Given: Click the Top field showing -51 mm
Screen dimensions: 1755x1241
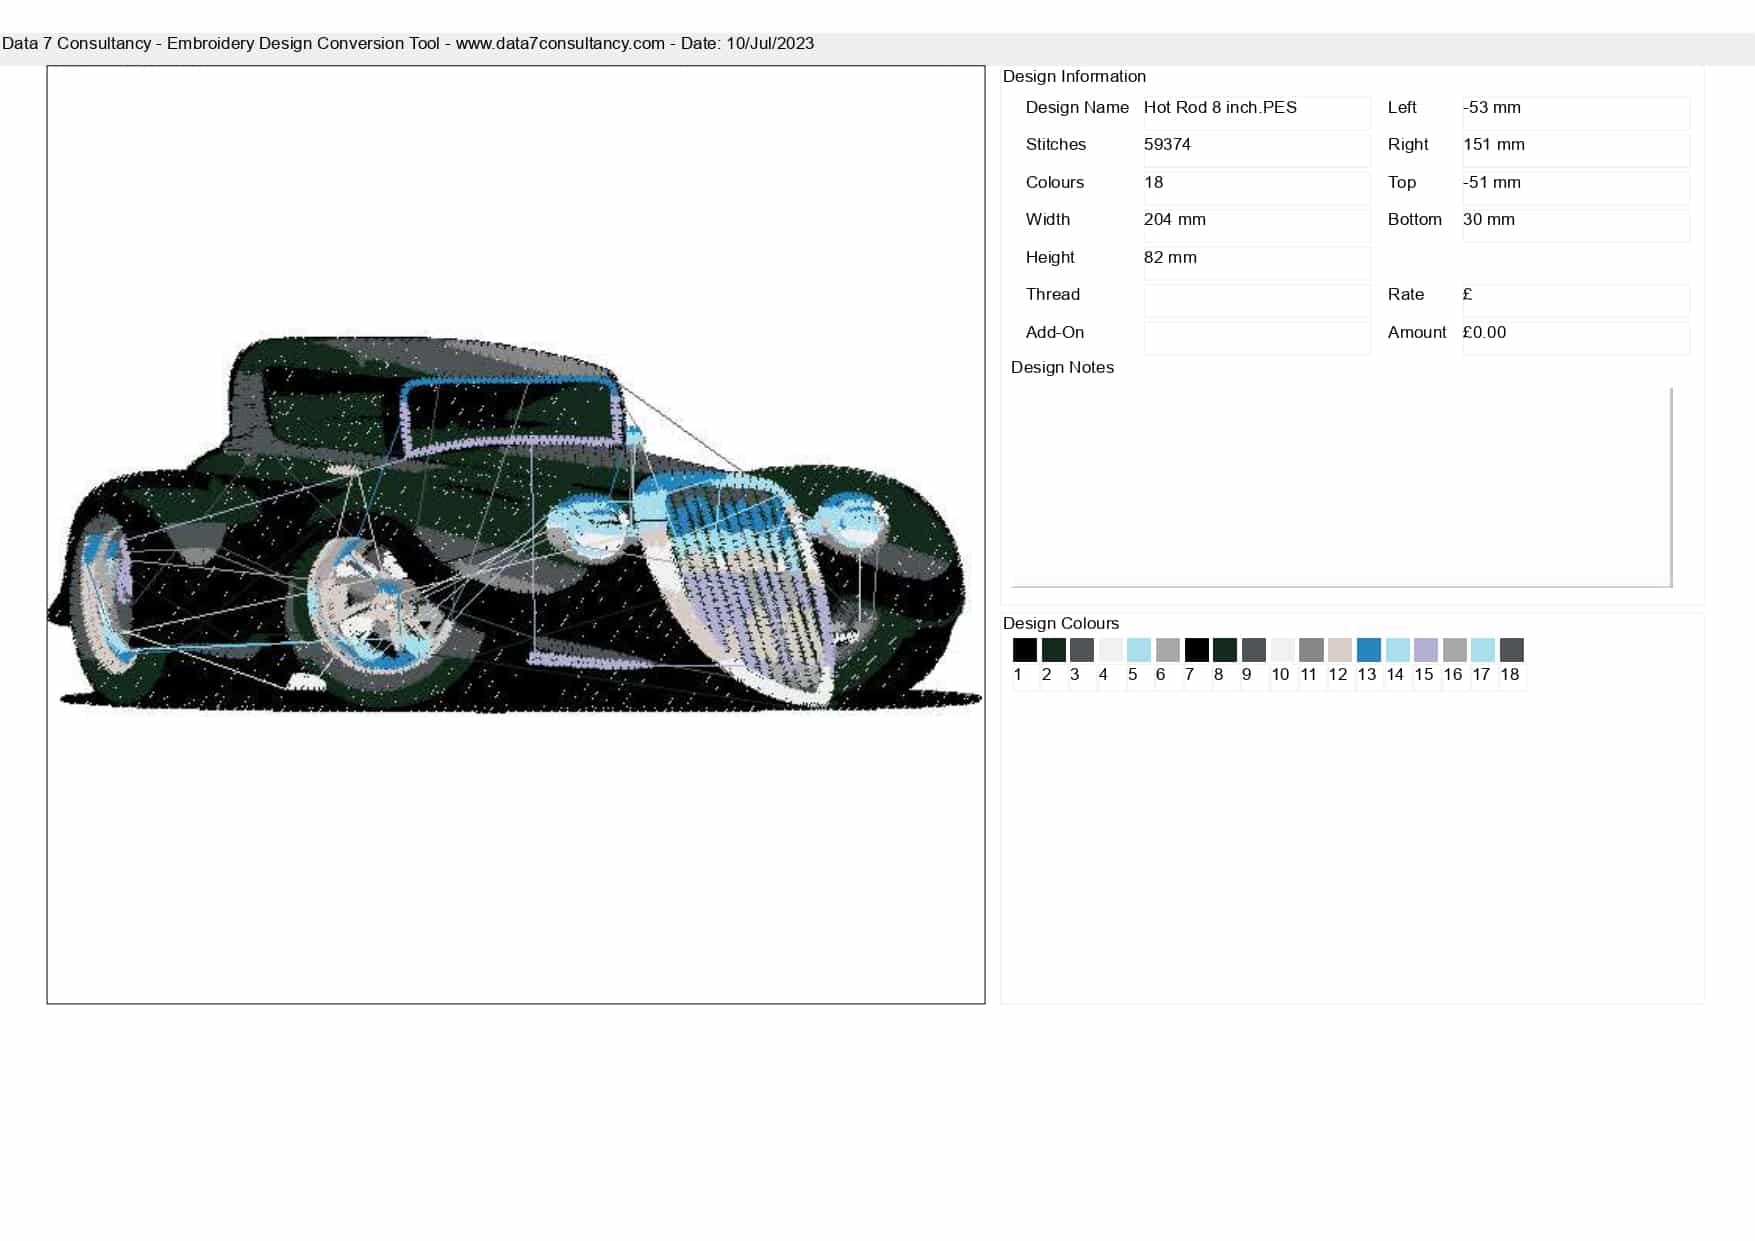Looking at the screenshot, I should click(x=1575, y=187).
